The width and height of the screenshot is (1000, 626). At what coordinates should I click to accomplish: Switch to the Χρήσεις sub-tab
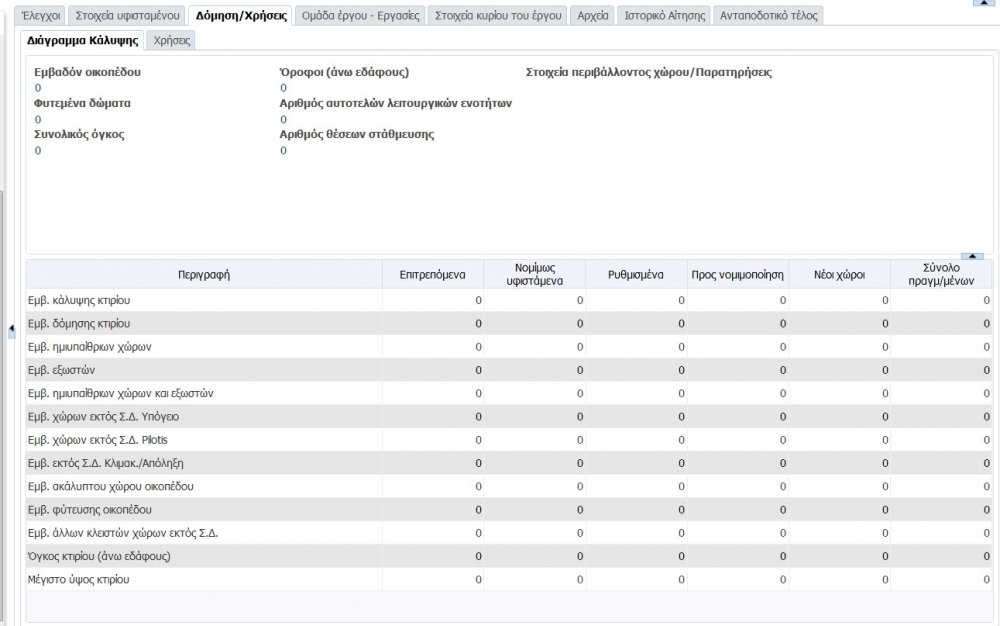tap(172, 40)
